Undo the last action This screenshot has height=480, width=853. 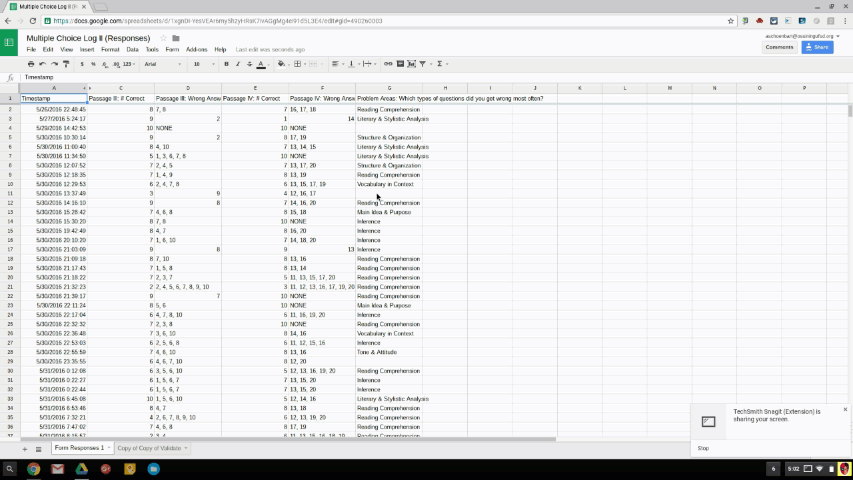coord(42,64)
